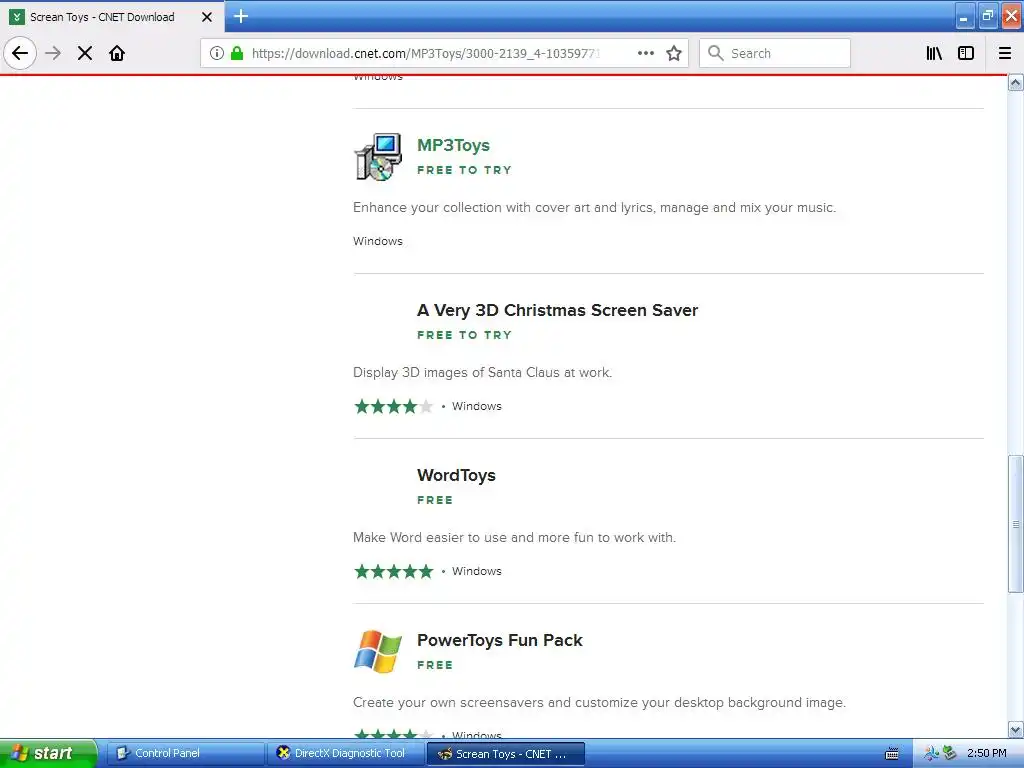This screenshot has width=1024, height=768.
Task: Switch to DirectX Diagnostic Tool in taskbar
Action: tap(345, 754)
